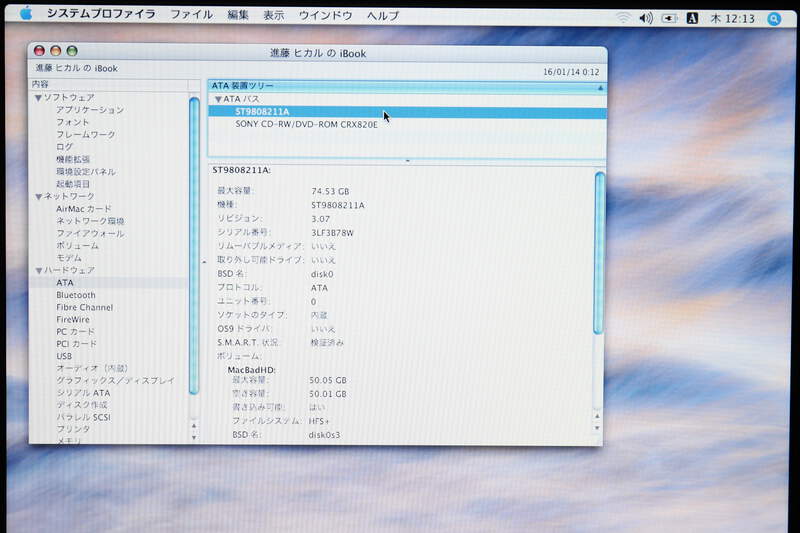Screen dimensions: 800x533
Task: Open the ウインドウ menu
Action: [326, 15]
